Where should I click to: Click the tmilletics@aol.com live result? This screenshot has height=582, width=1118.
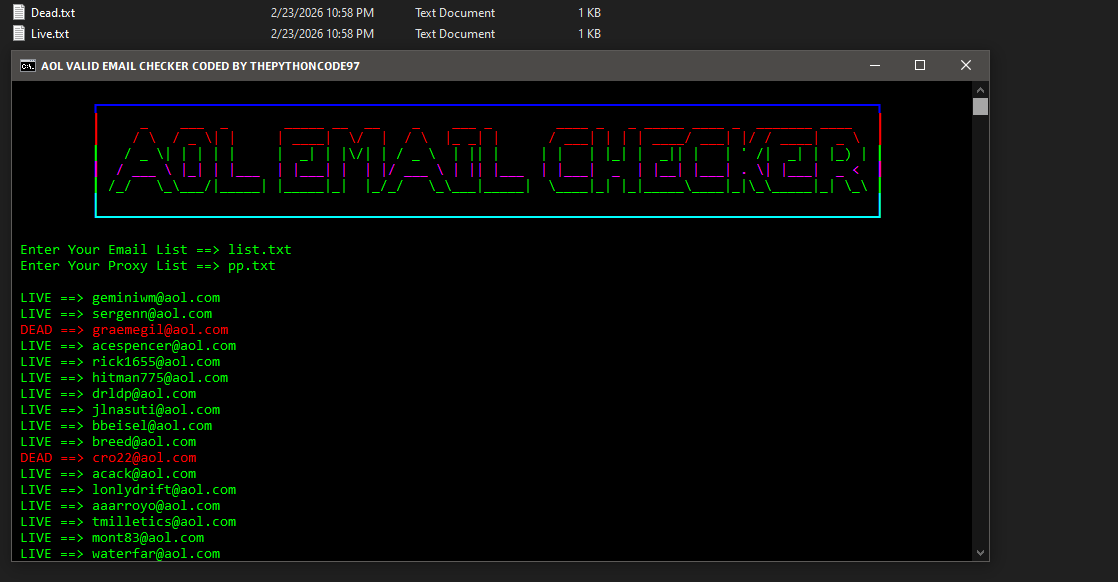[x=164, y=522]
